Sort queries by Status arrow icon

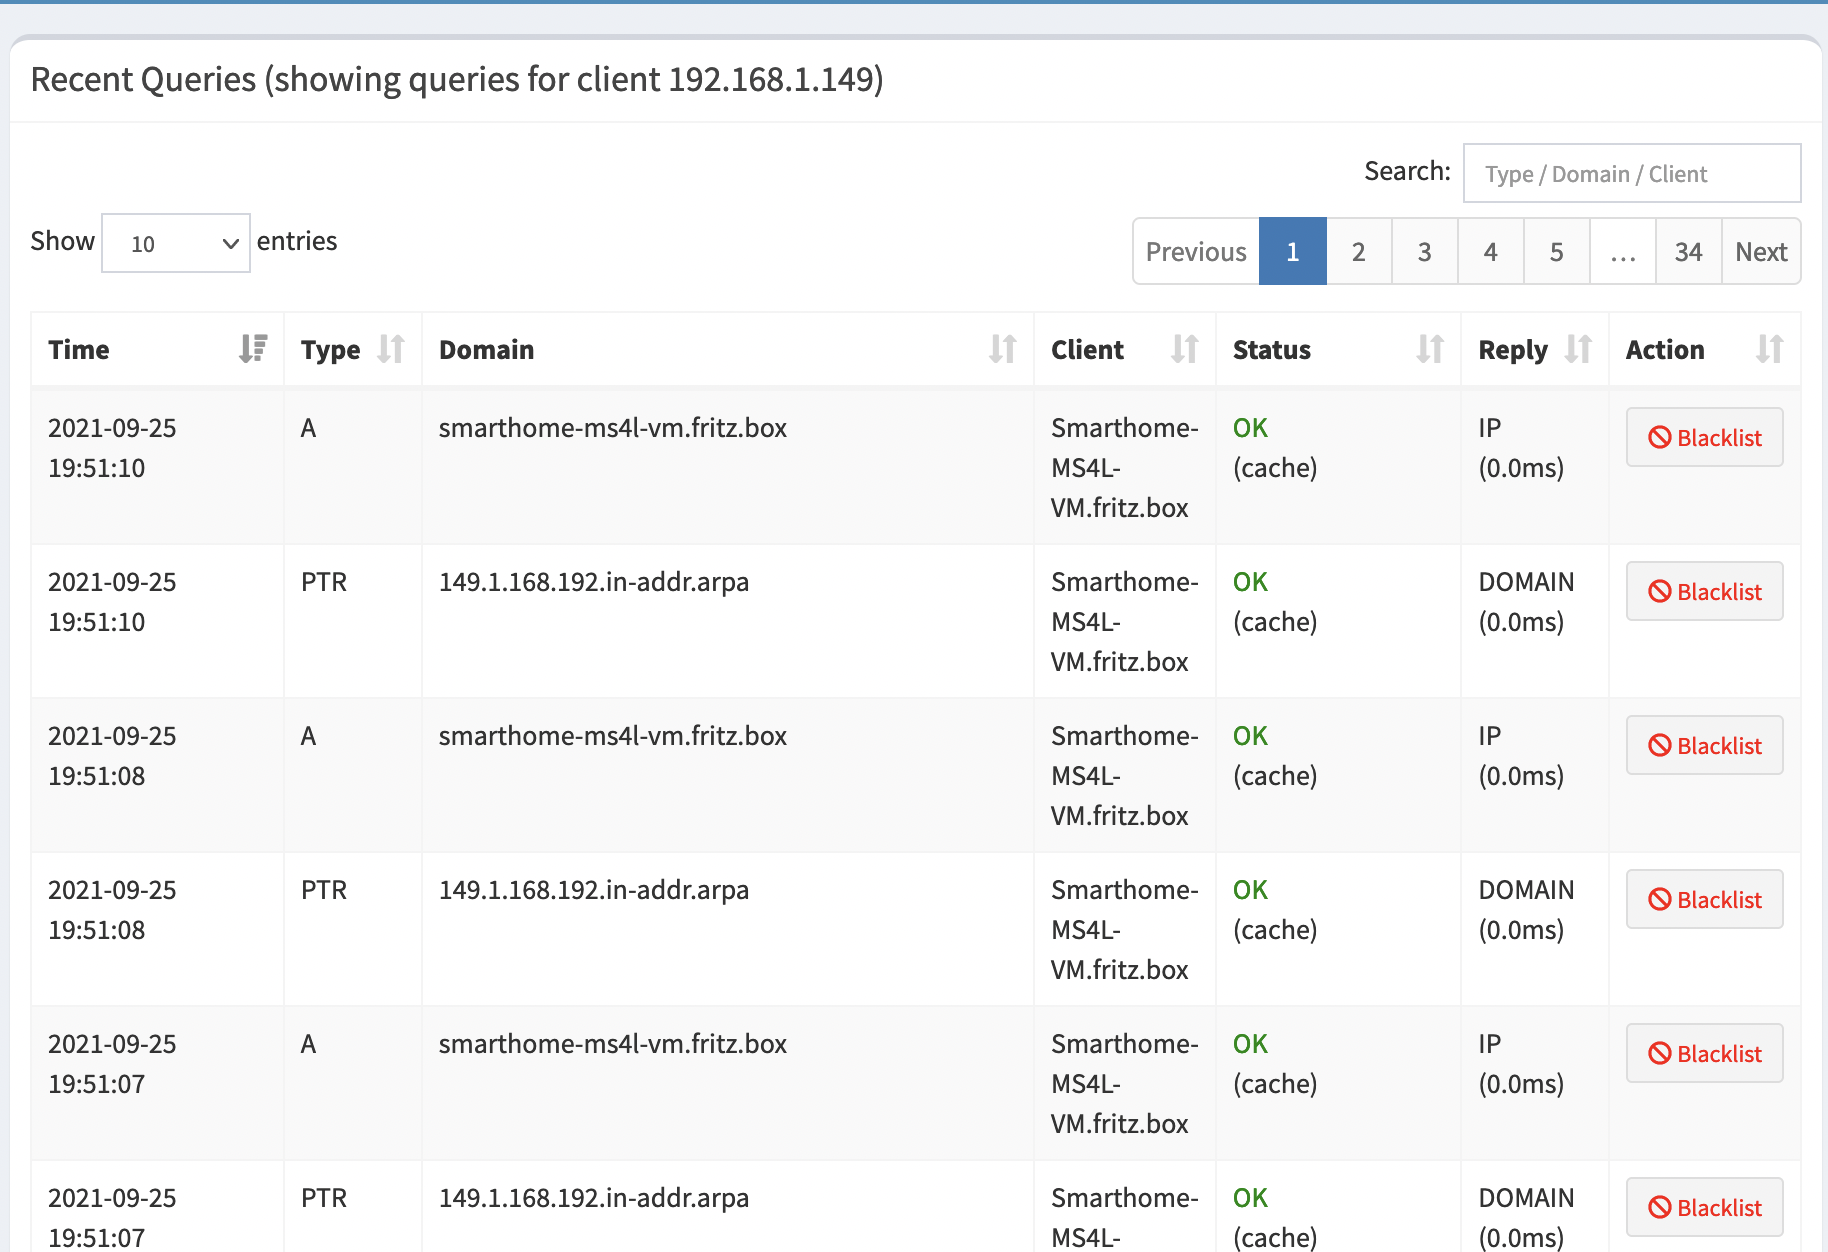coord(1429,349)
